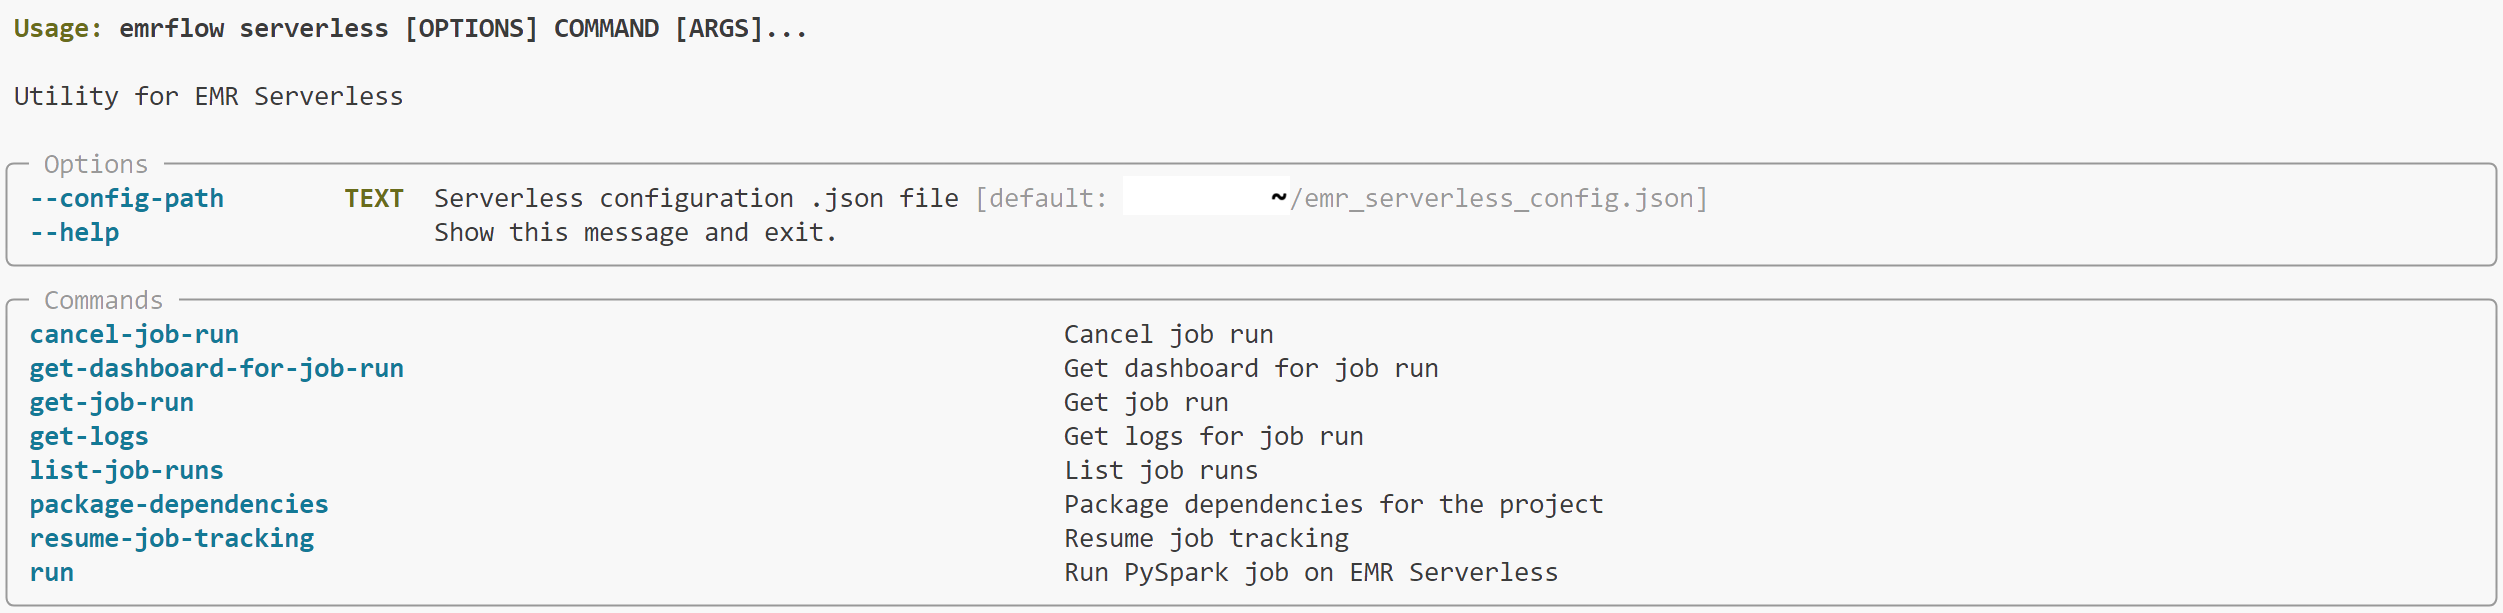This screenshot has height=613, width=2503.
Task: Click '[ARGS]...' in the usage line
Action: pyautogui.click(x=741, y=29)
